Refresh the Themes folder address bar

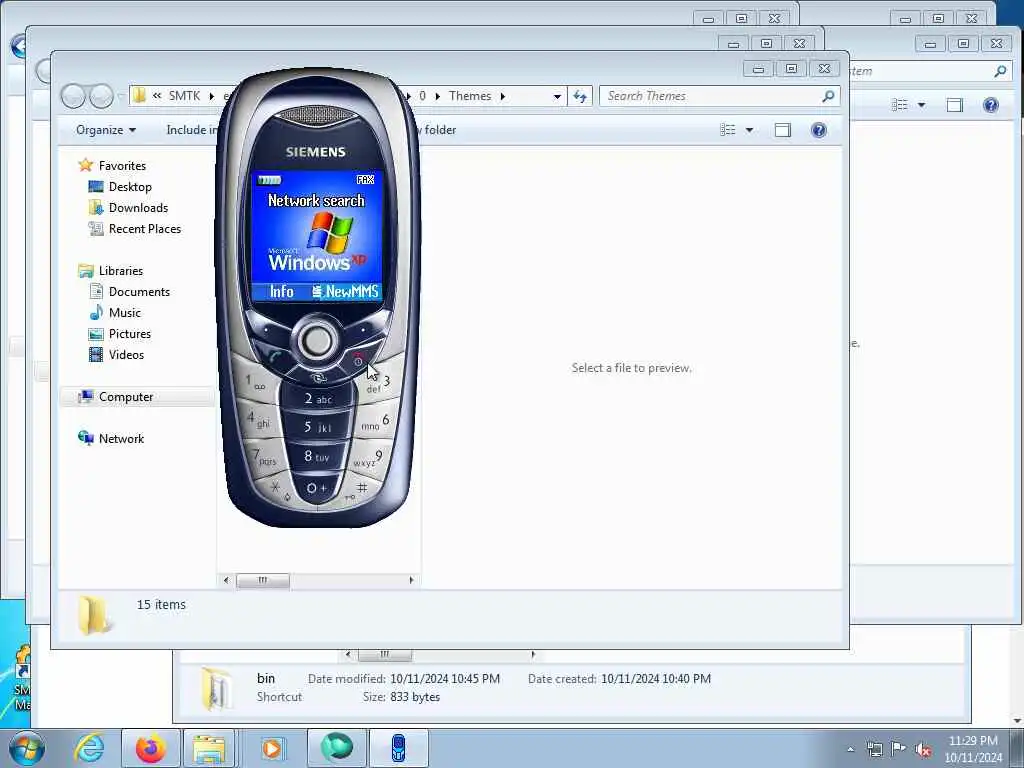pos(580,96)
